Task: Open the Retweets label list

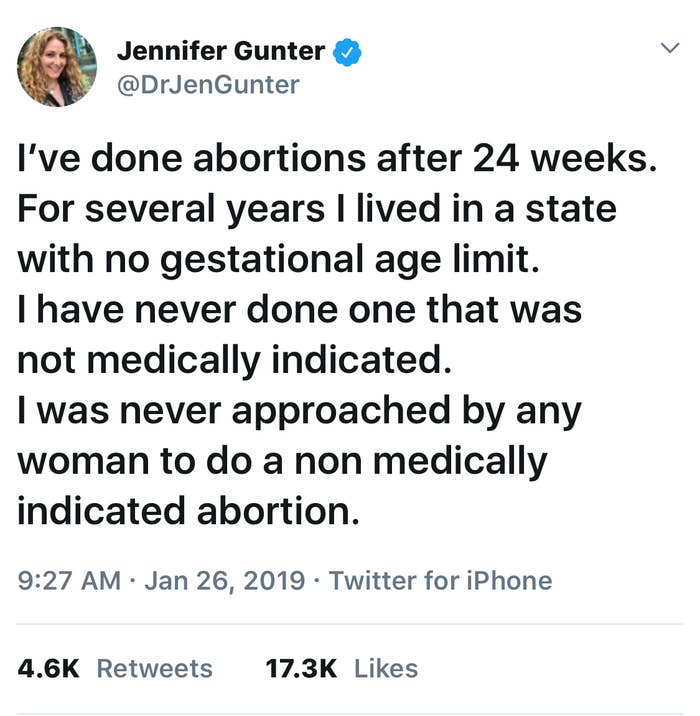Action: (x=155, y=669)
